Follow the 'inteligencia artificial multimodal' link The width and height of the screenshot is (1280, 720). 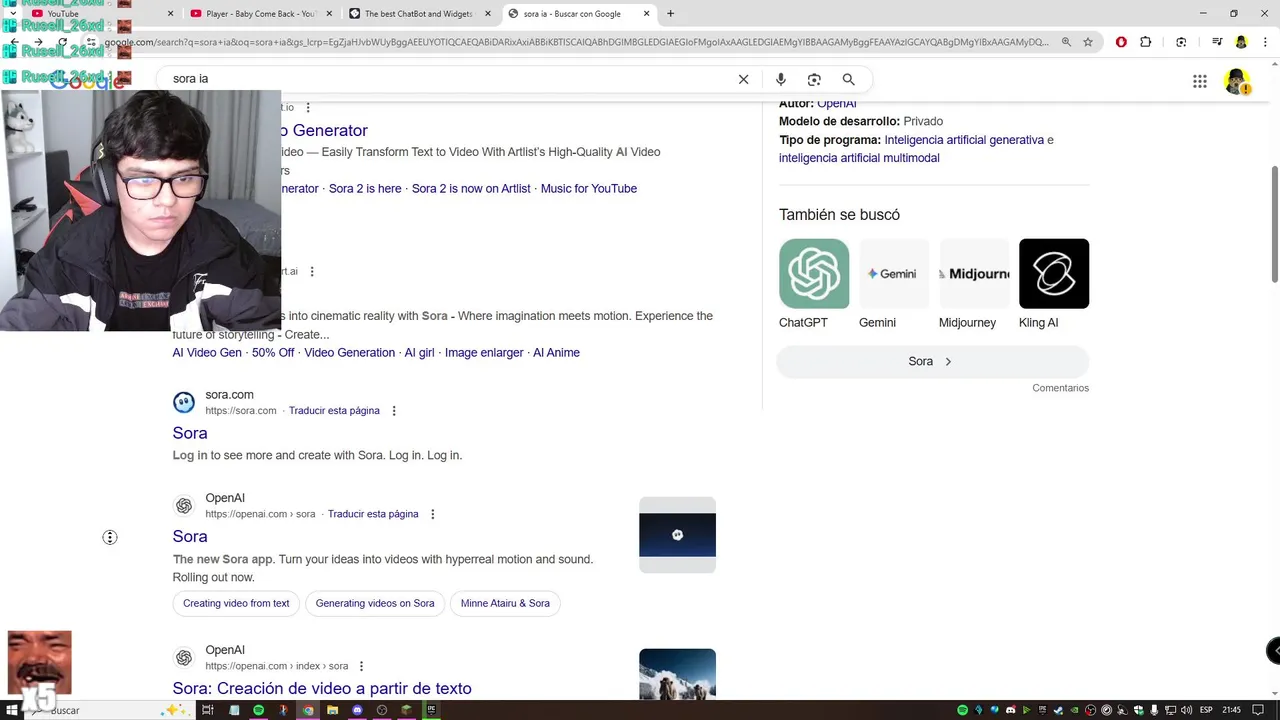pyautogui.click(x=859, y=158)
